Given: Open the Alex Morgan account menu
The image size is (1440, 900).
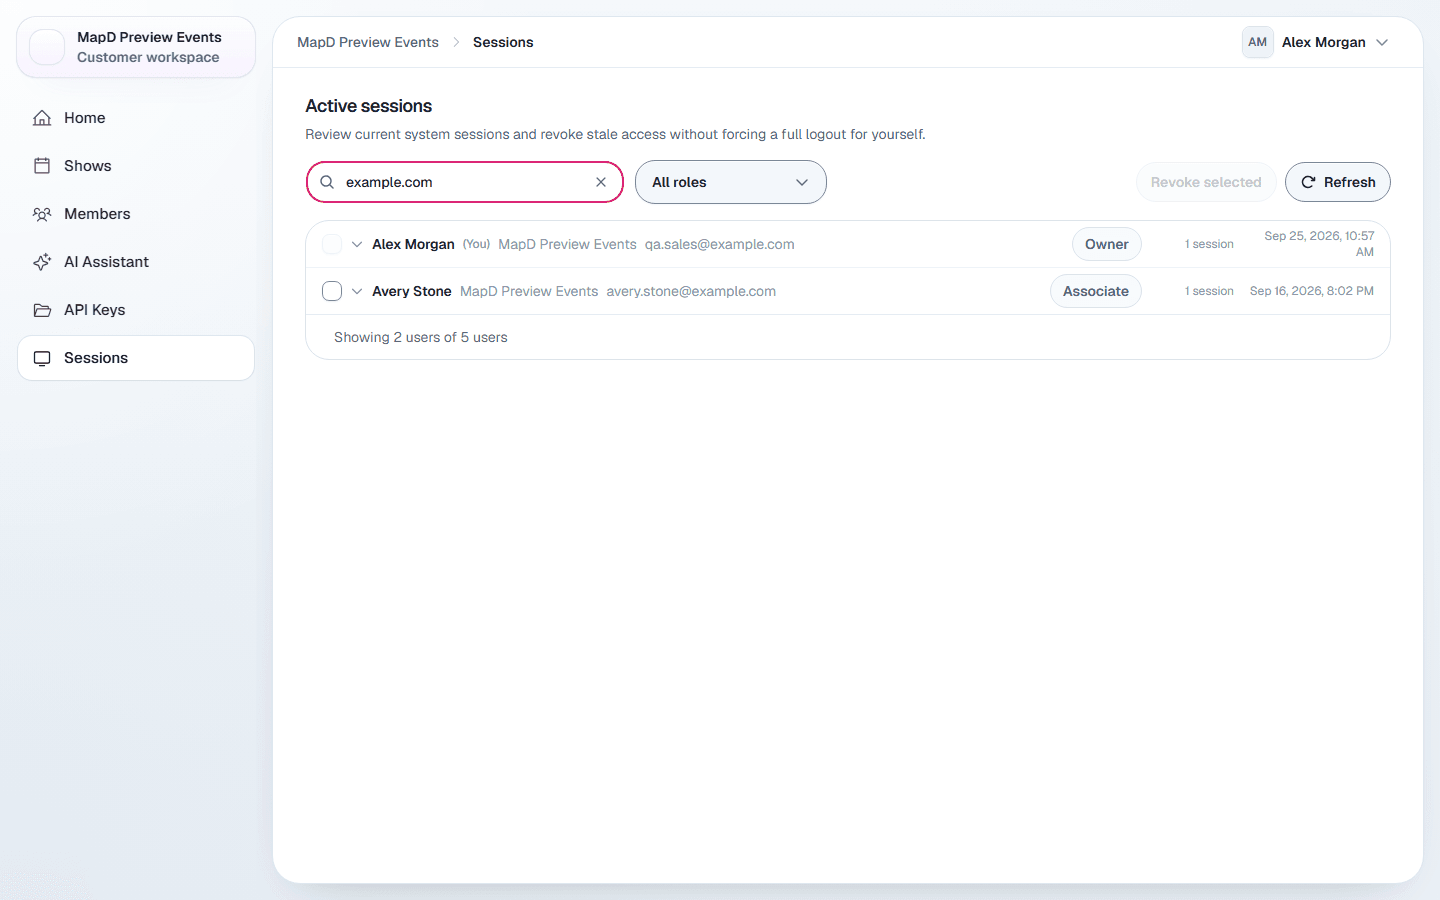Looking at the screenshot, I should coord(1316,42).
